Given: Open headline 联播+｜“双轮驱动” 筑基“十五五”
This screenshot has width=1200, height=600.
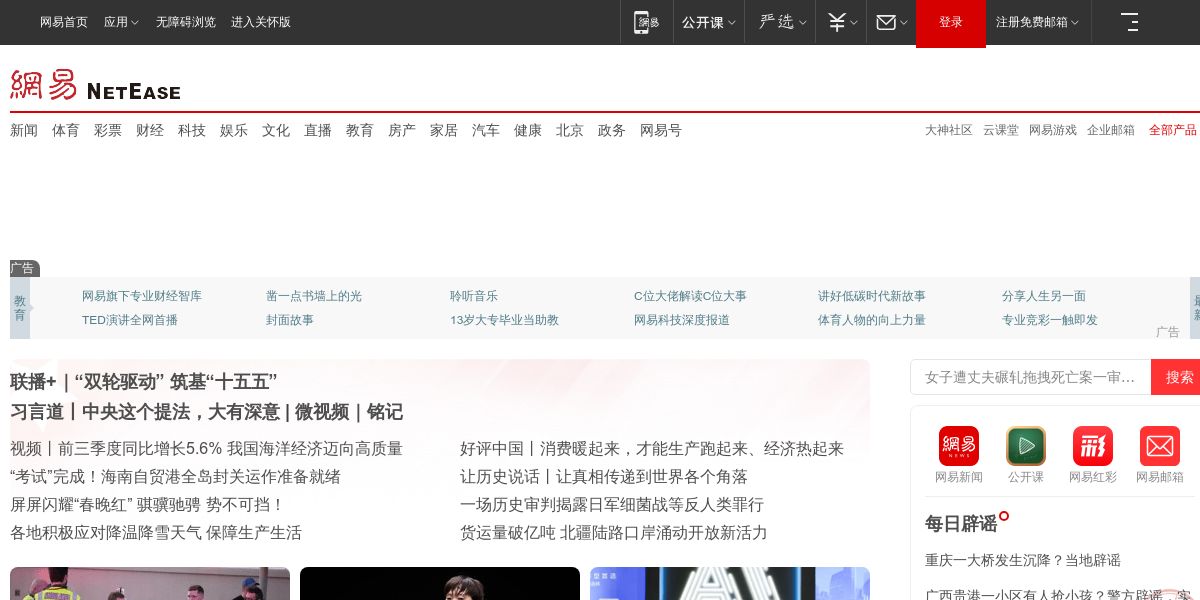Looking at the screenshot, I should pos(143,382).
